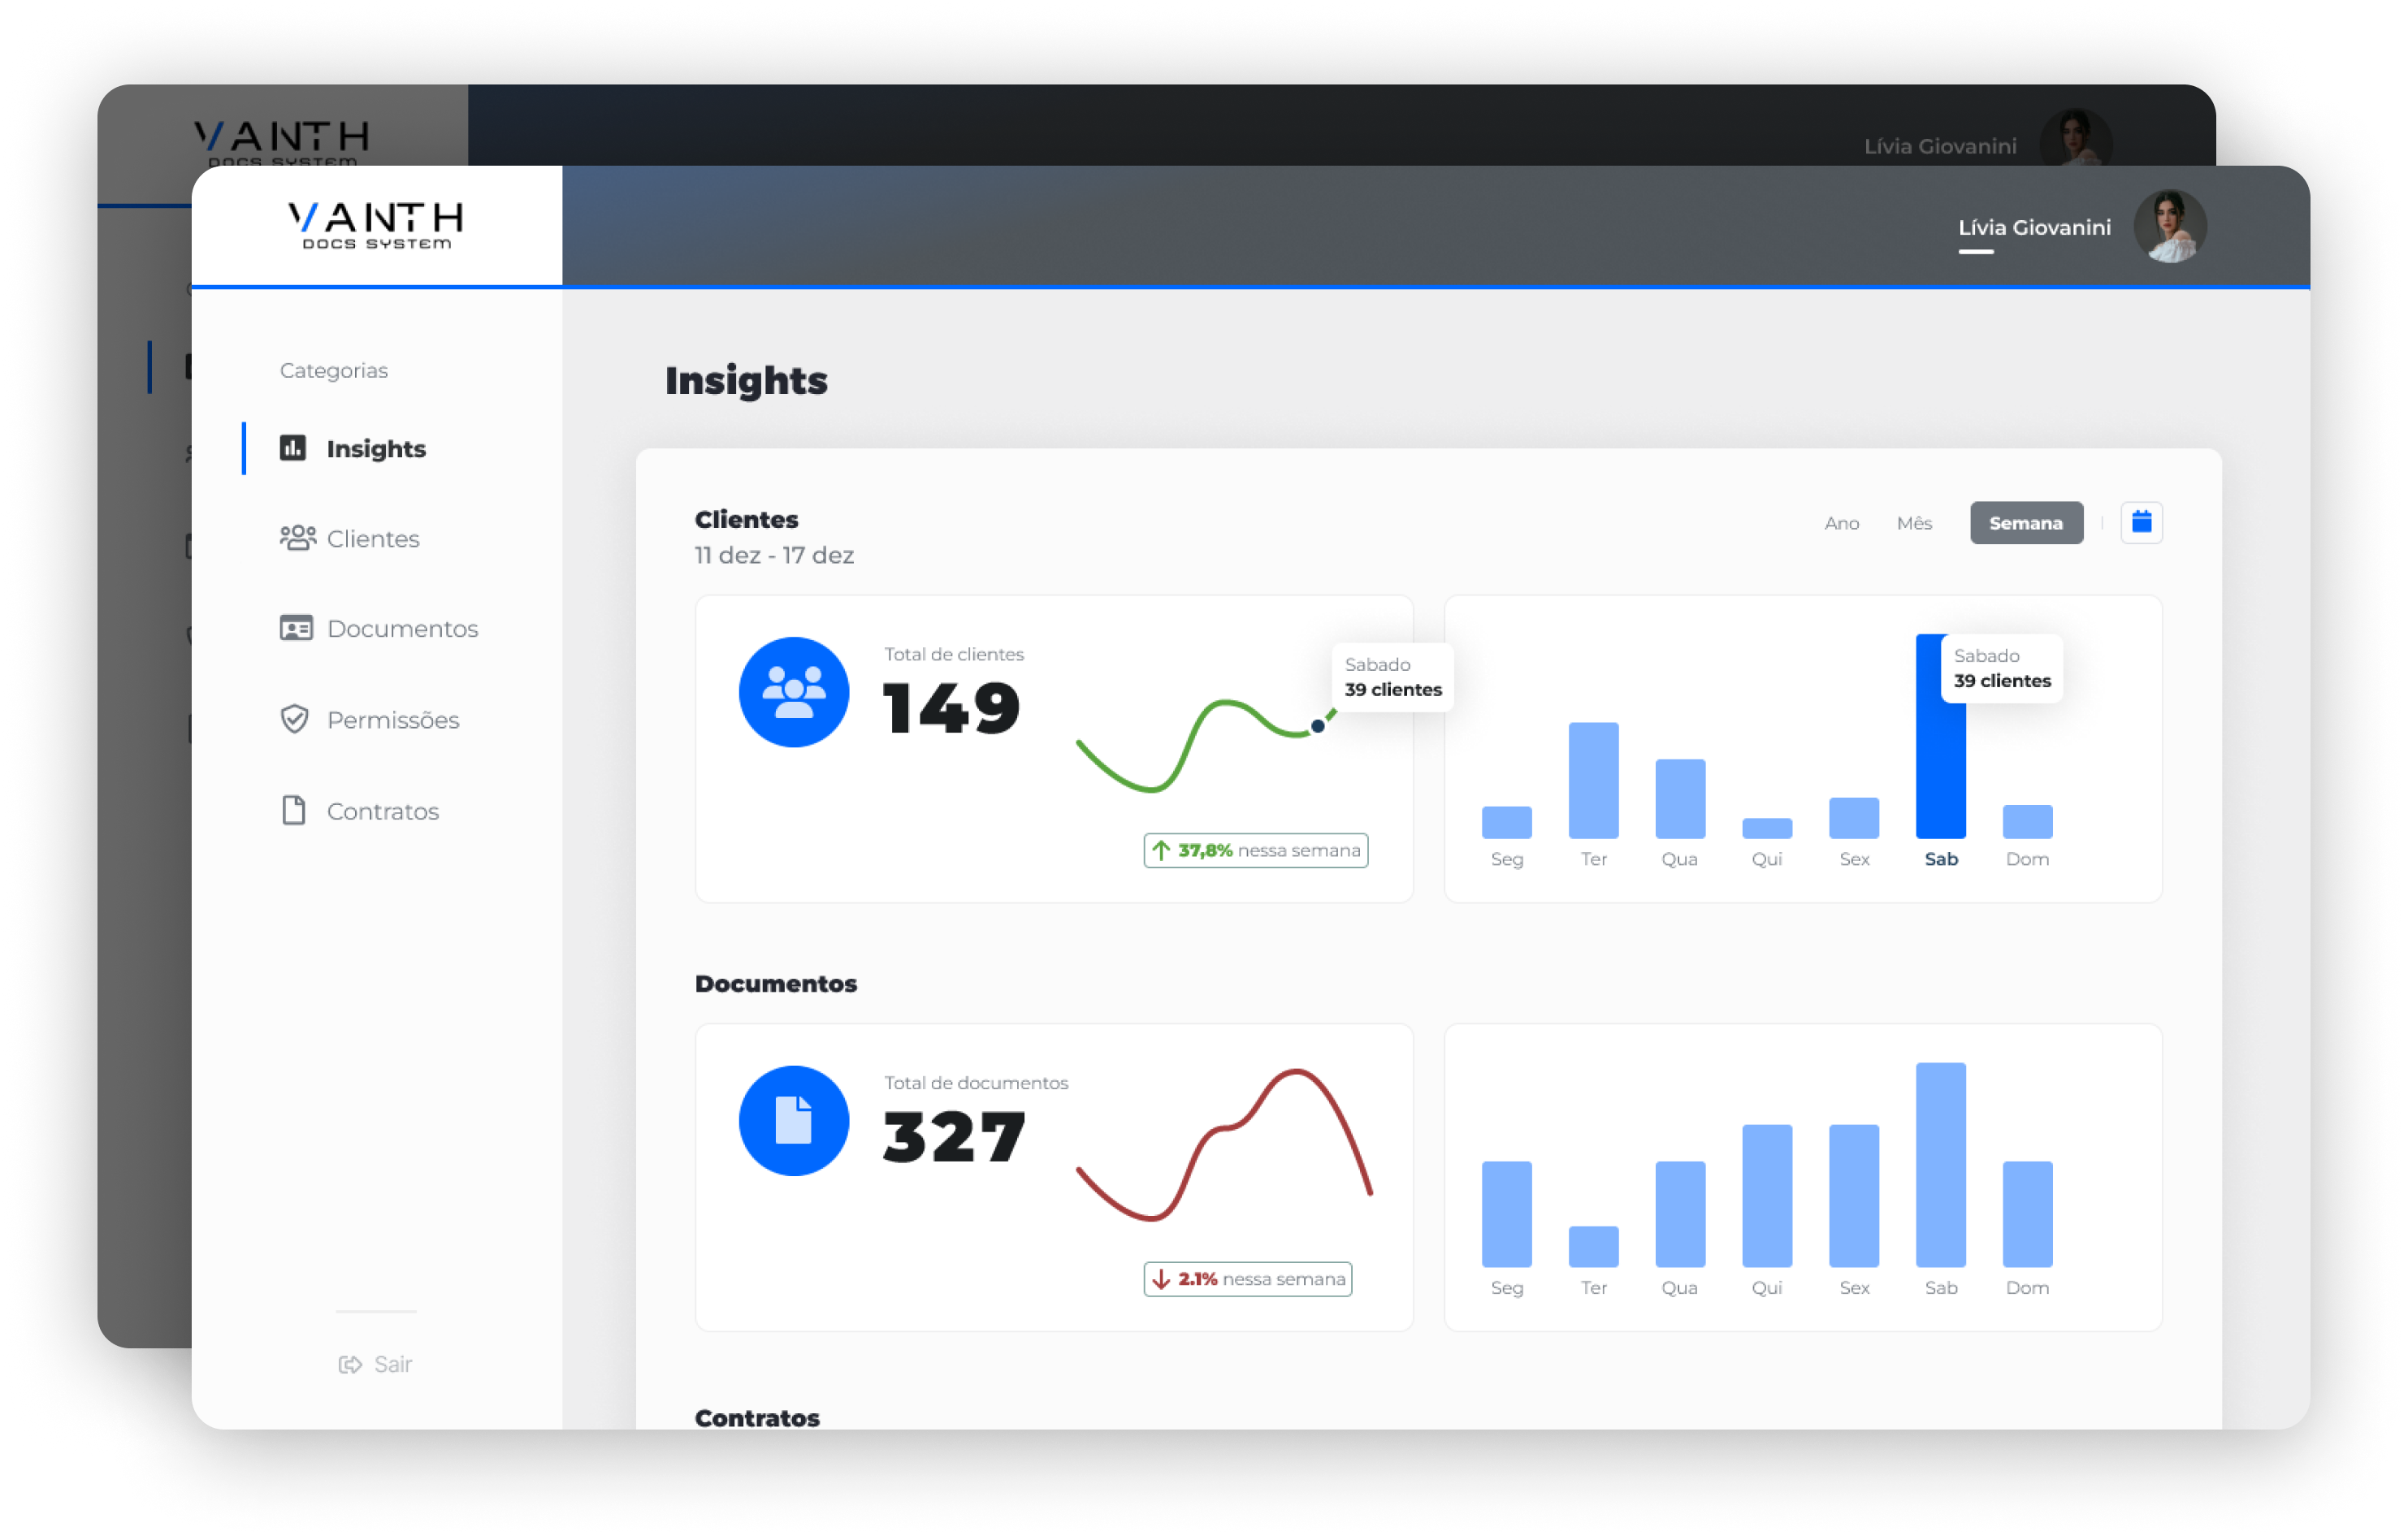
Task: Click the Categorias sidebar label
Action: (x=333, y=370)
